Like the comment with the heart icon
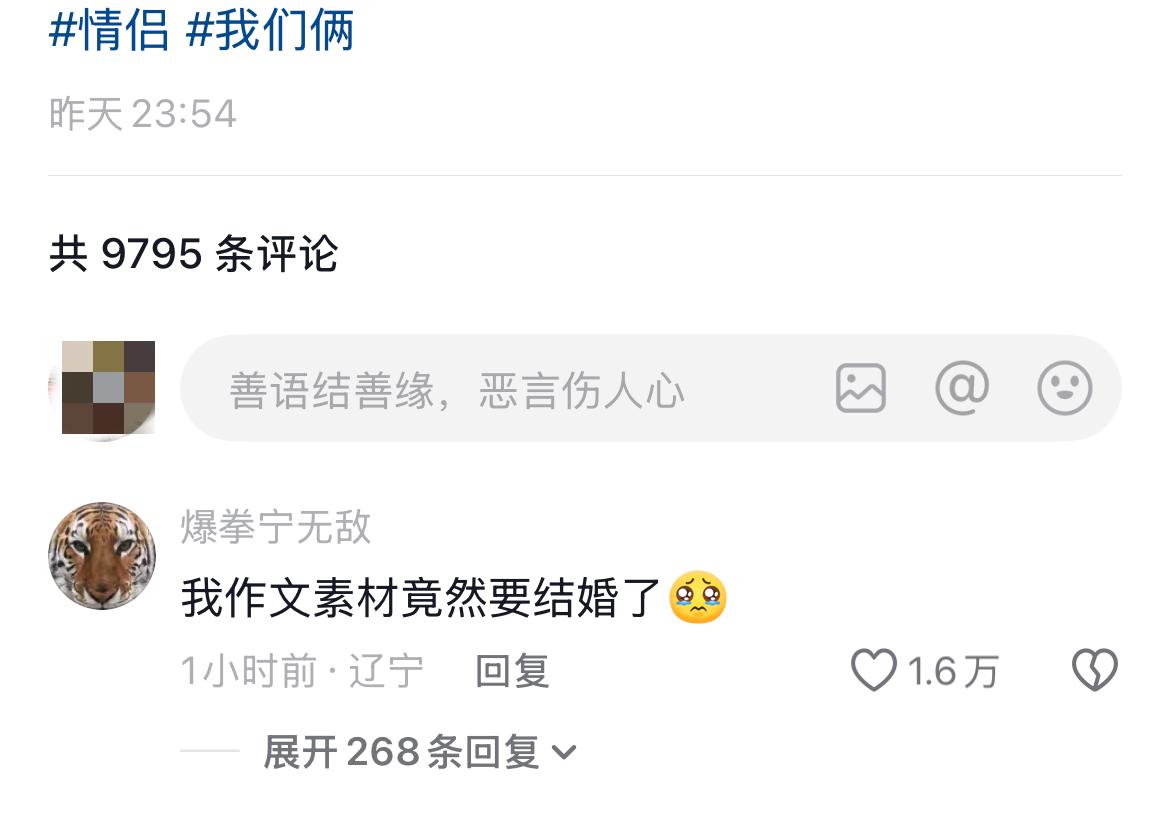The image size is (1170, 820). point(874,669)
